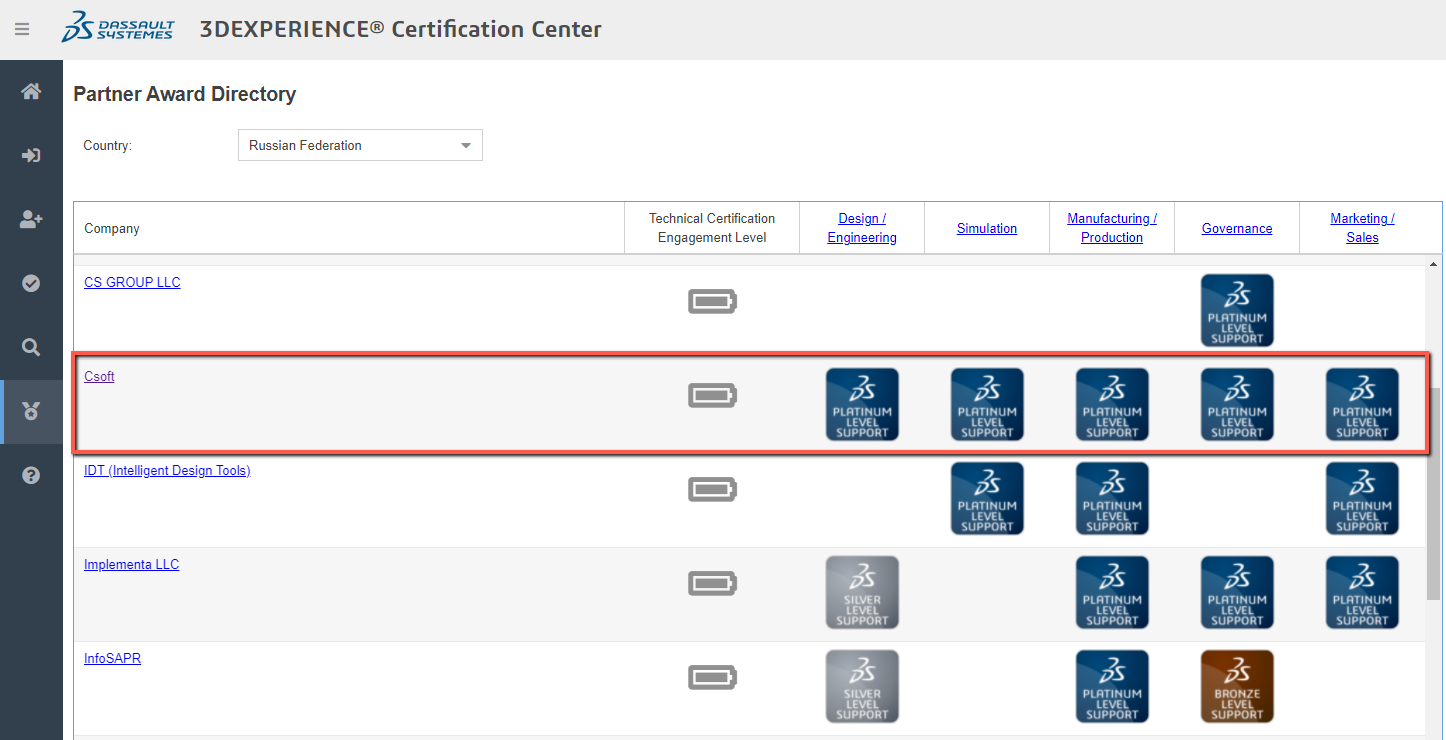This screenshot has height=740, width=1446.
Task: Open the Csoft company link
Action: coord(99,376)
